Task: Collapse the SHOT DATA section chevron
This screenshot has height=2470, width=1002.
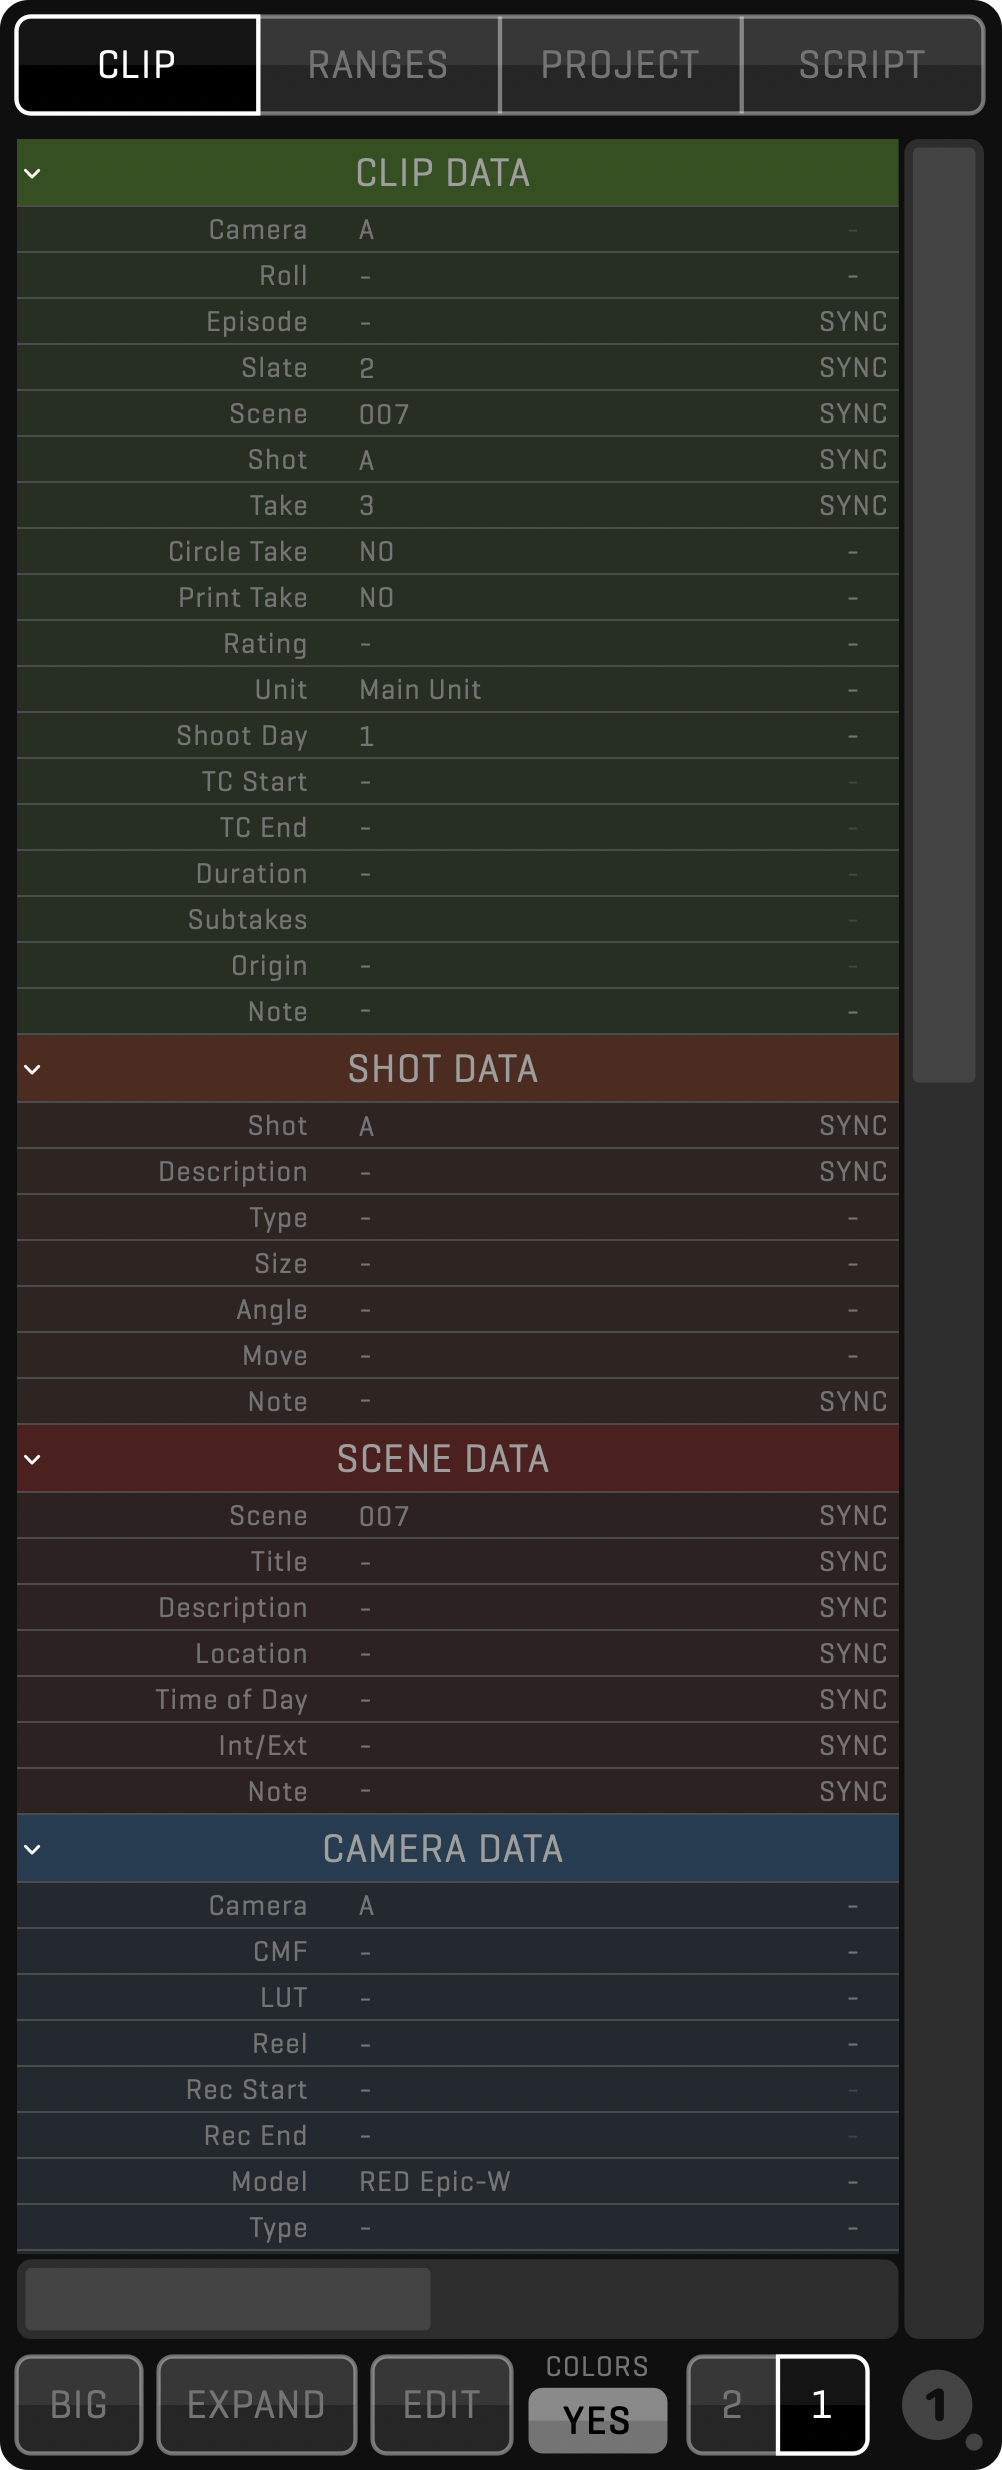Action: [x=32, y=1070]
